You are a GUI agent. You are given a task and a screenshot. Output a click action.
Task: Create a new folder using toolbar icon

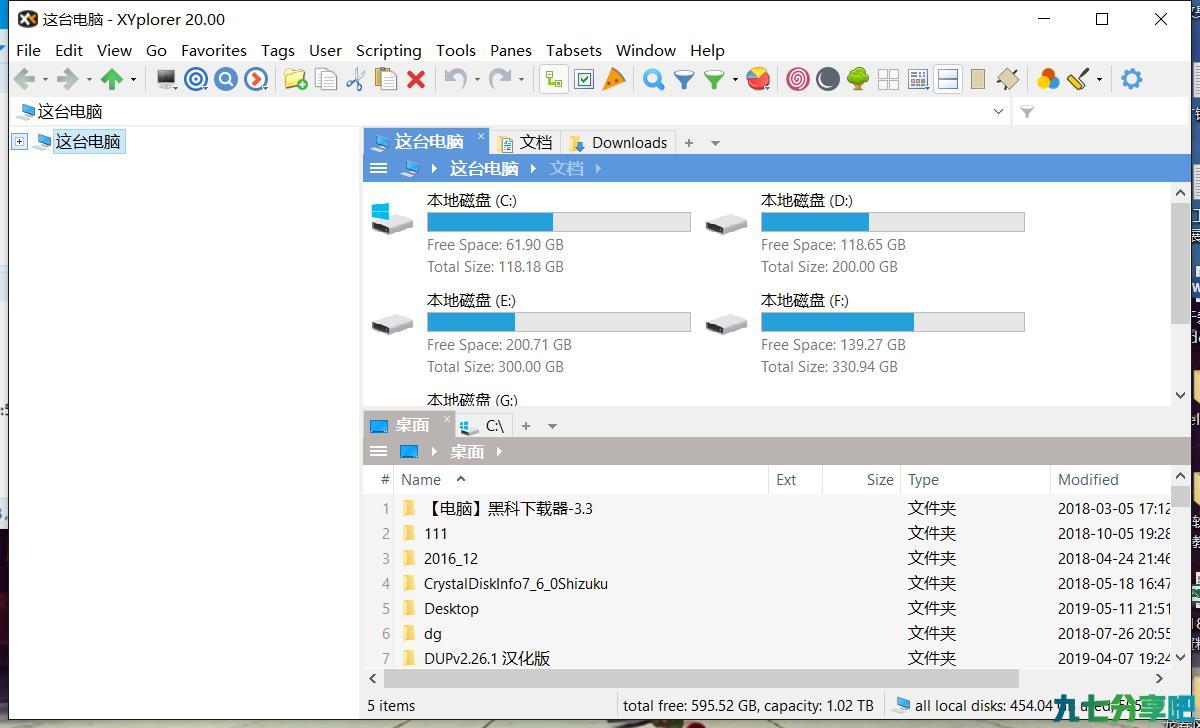point(295,79)
